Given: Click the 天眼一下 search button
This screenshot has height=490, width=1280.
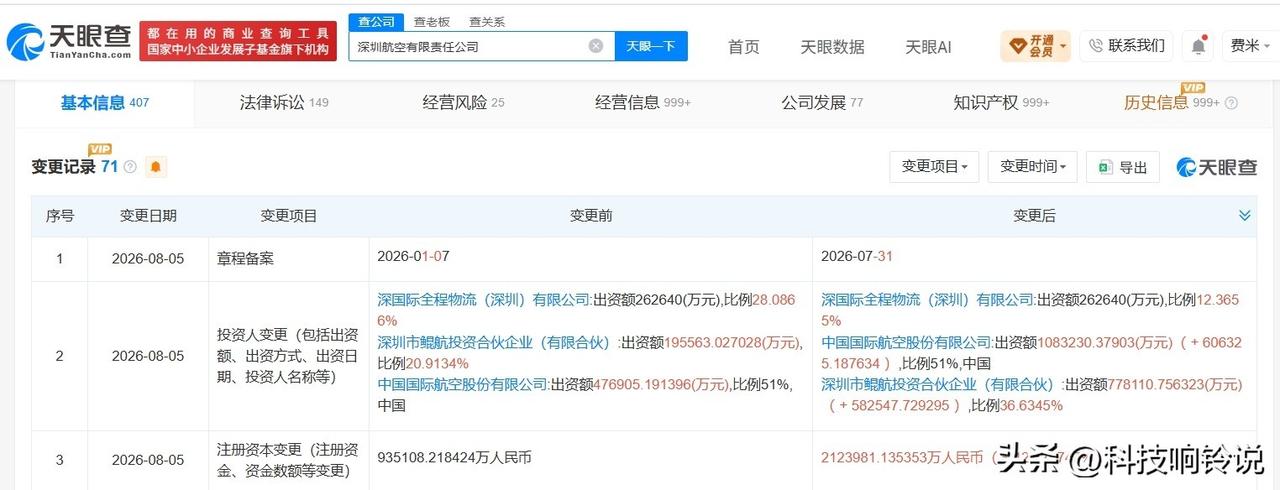Looking at the screenshot, I should 651,46.
